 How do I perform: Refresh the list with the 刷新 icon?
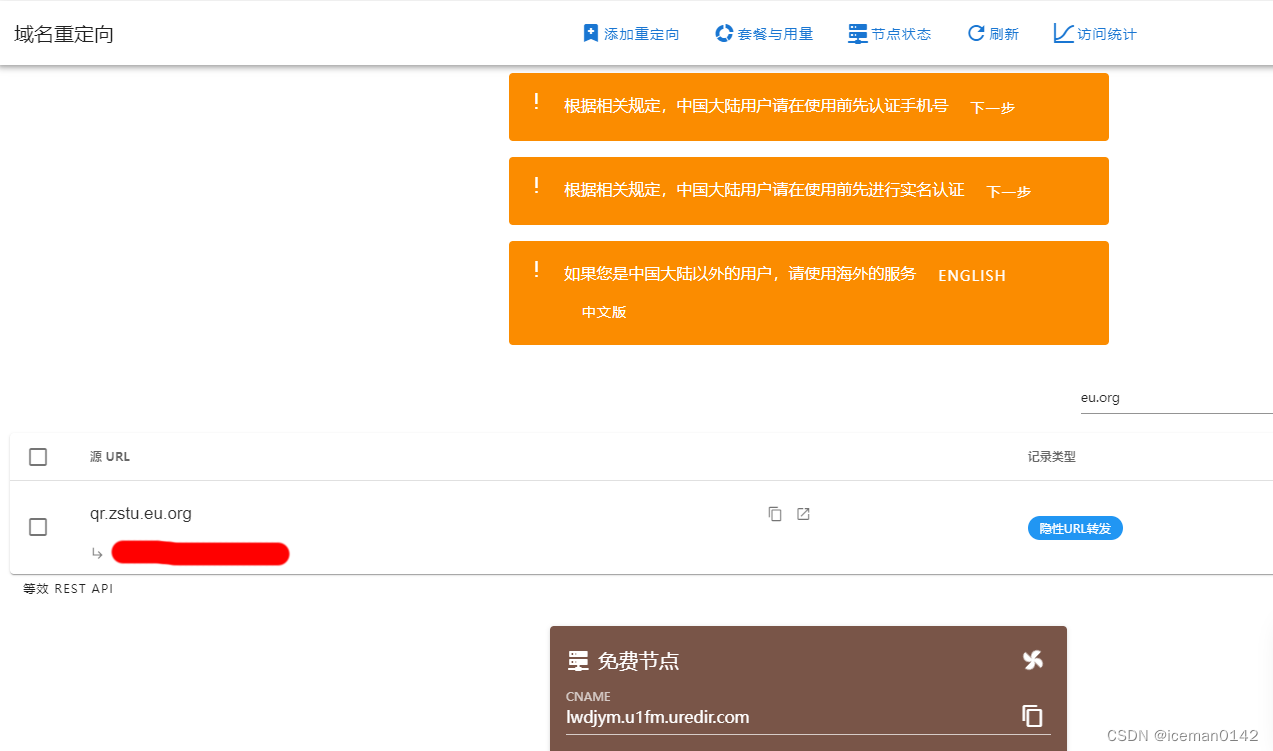tap(973, 32)
